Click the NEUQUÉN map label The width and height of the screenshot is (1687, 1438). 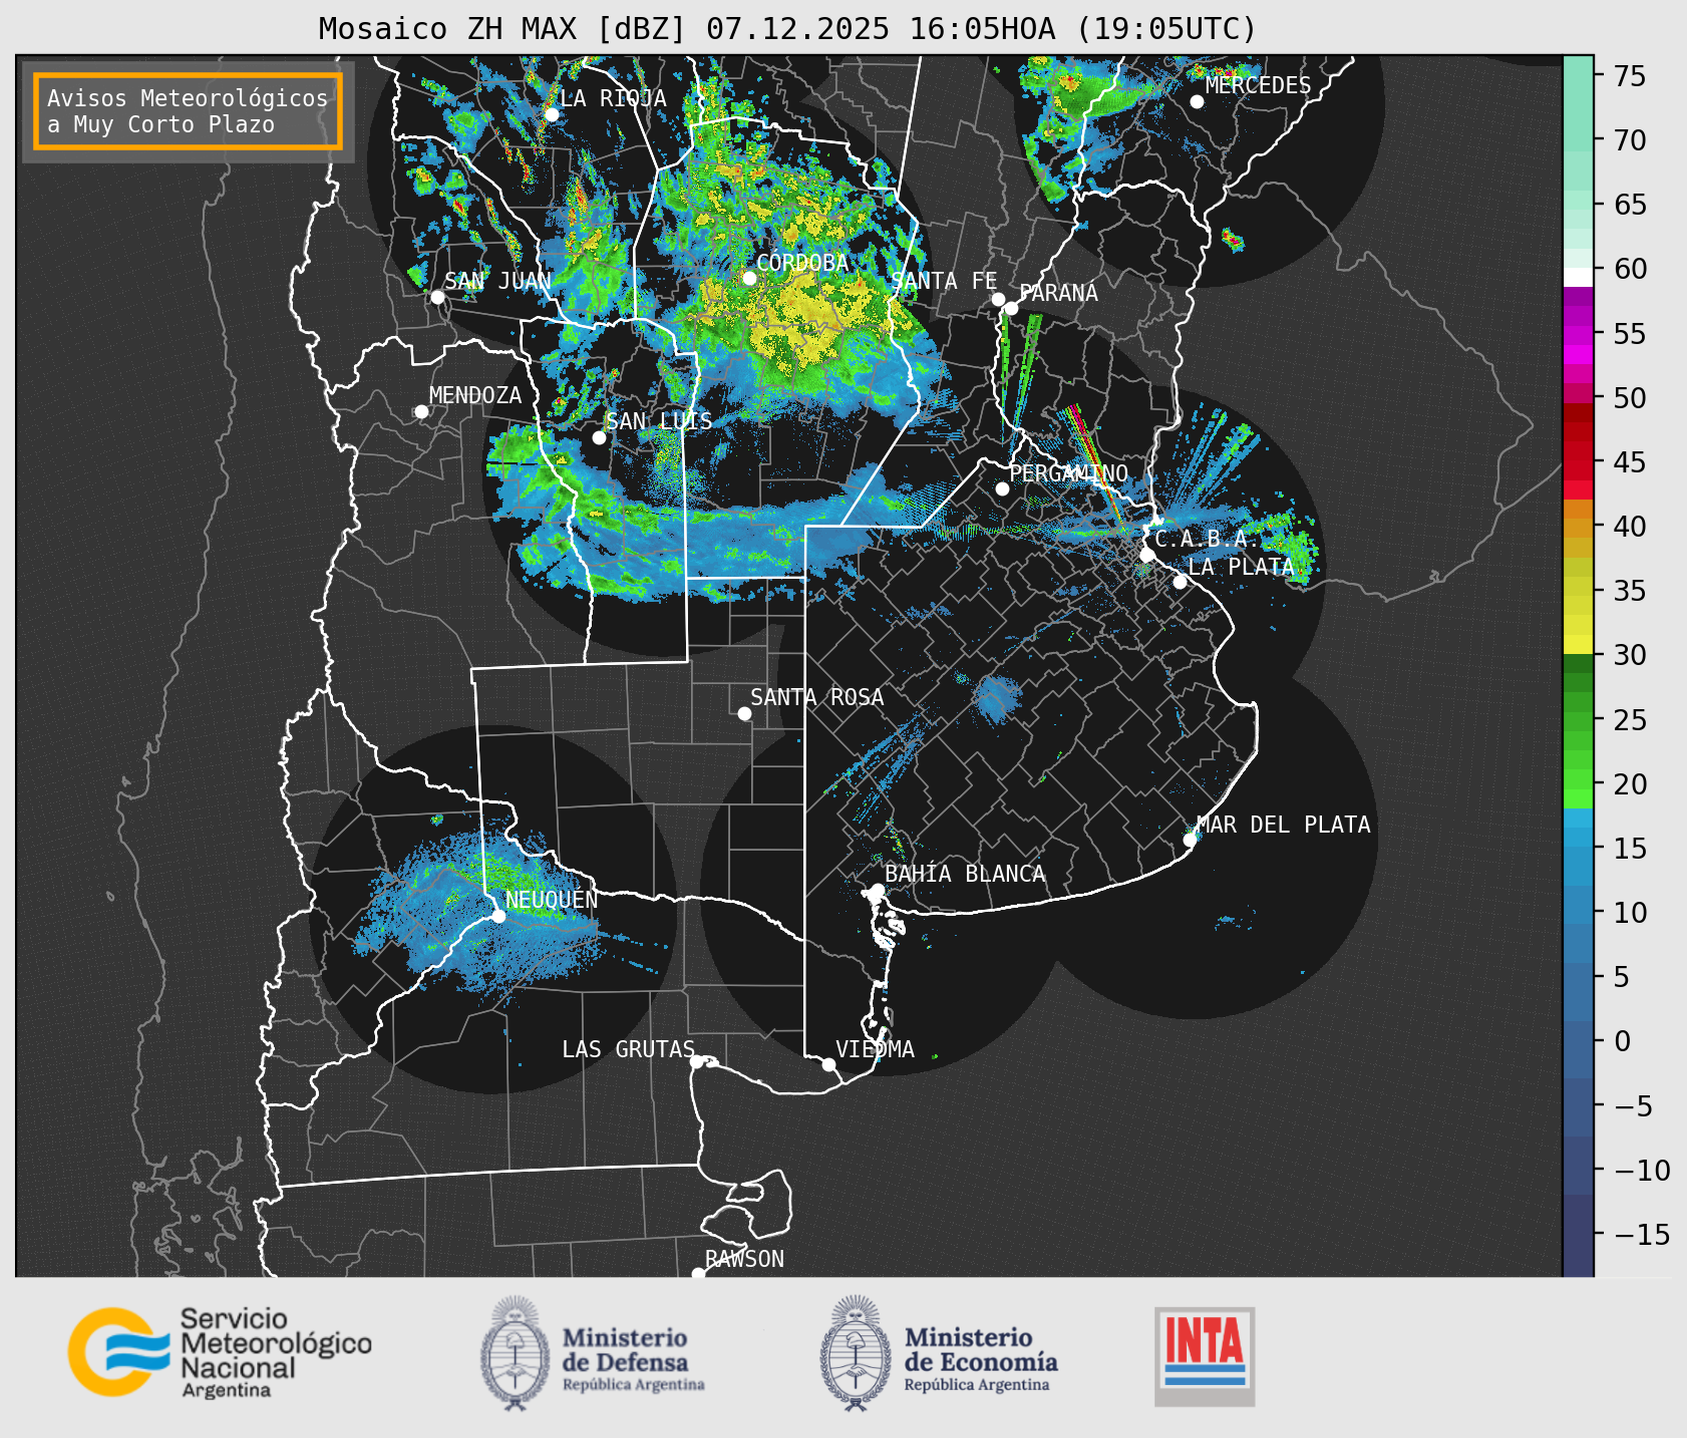pos(552,899)
